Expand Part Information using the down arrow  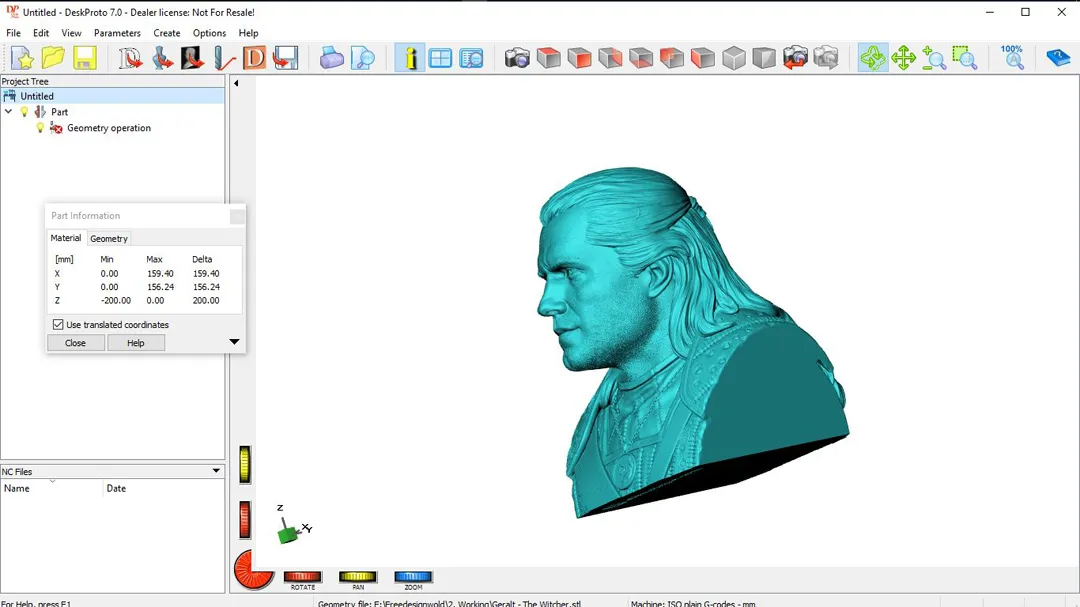click(234, 342)
